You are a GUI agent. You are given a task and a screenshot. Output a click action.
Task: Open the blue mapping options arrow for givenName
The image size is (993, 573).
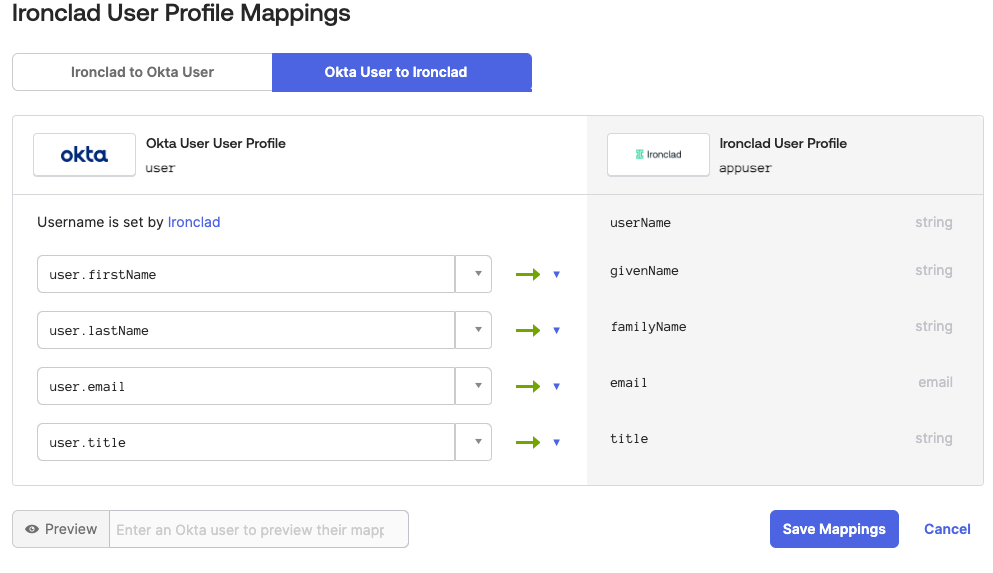557,274
